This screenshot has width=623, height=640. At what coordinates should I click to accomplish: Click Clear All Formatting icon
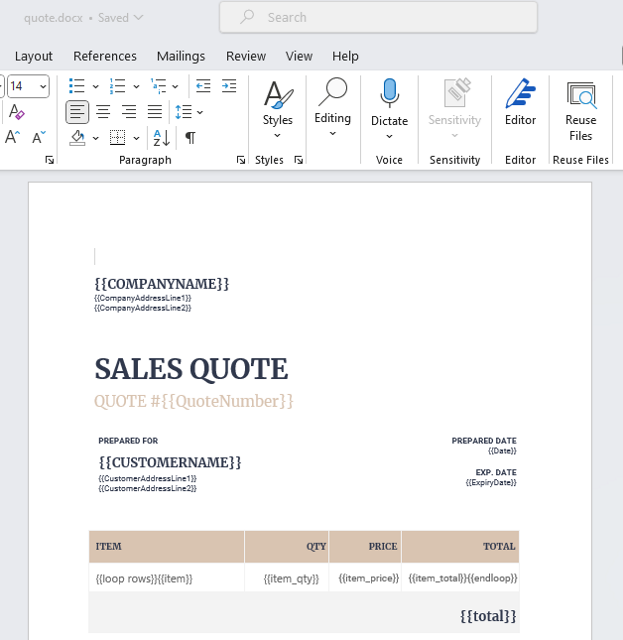click(16, 112)
